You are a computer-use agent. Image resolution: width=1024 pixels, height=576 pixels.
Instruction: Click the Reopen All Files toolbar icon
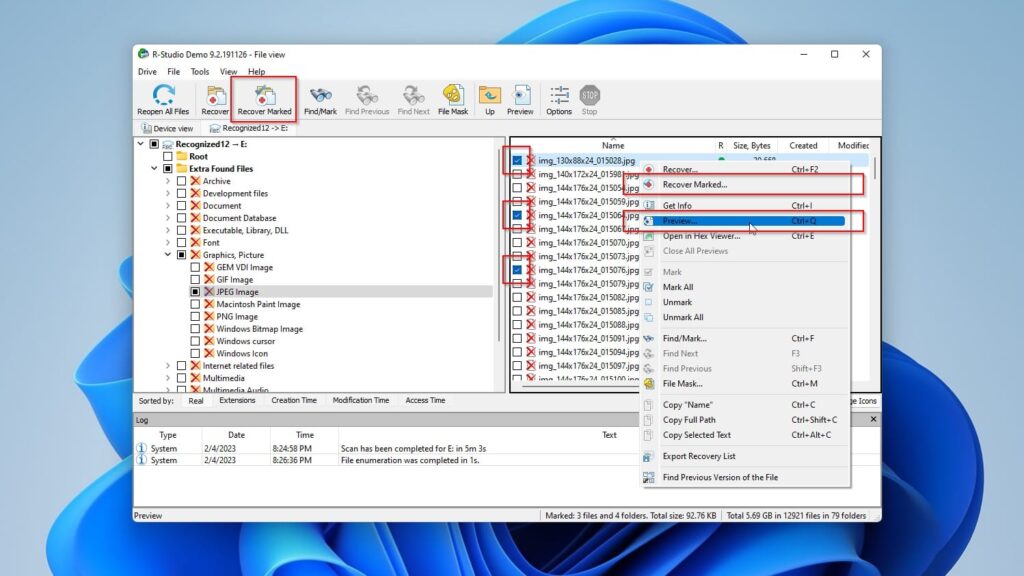point(163,95)
